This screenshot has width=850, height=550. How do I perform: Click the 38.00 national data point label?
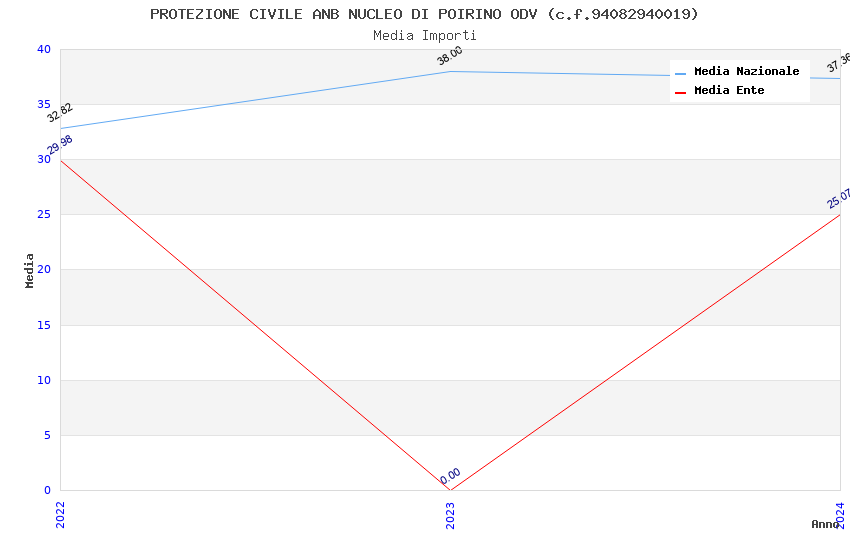[450, 56]
